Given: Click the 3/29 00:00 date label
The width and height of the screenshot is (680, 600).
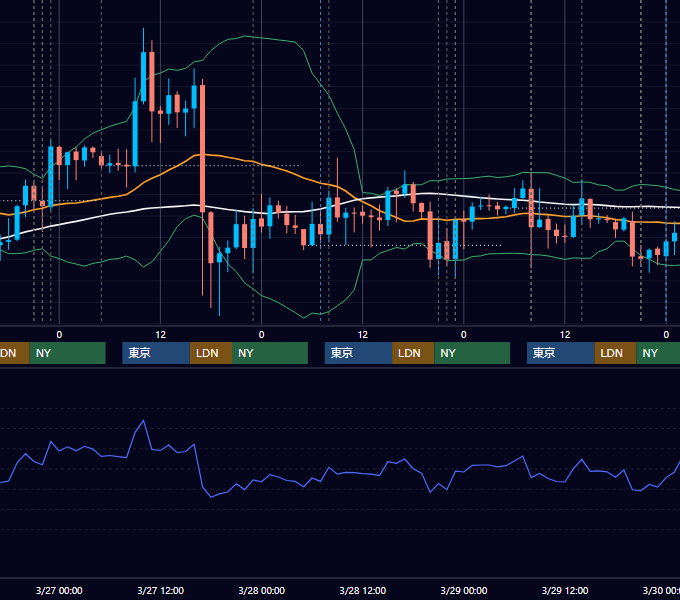Looking at the screenshot, I should pos(464,590).
